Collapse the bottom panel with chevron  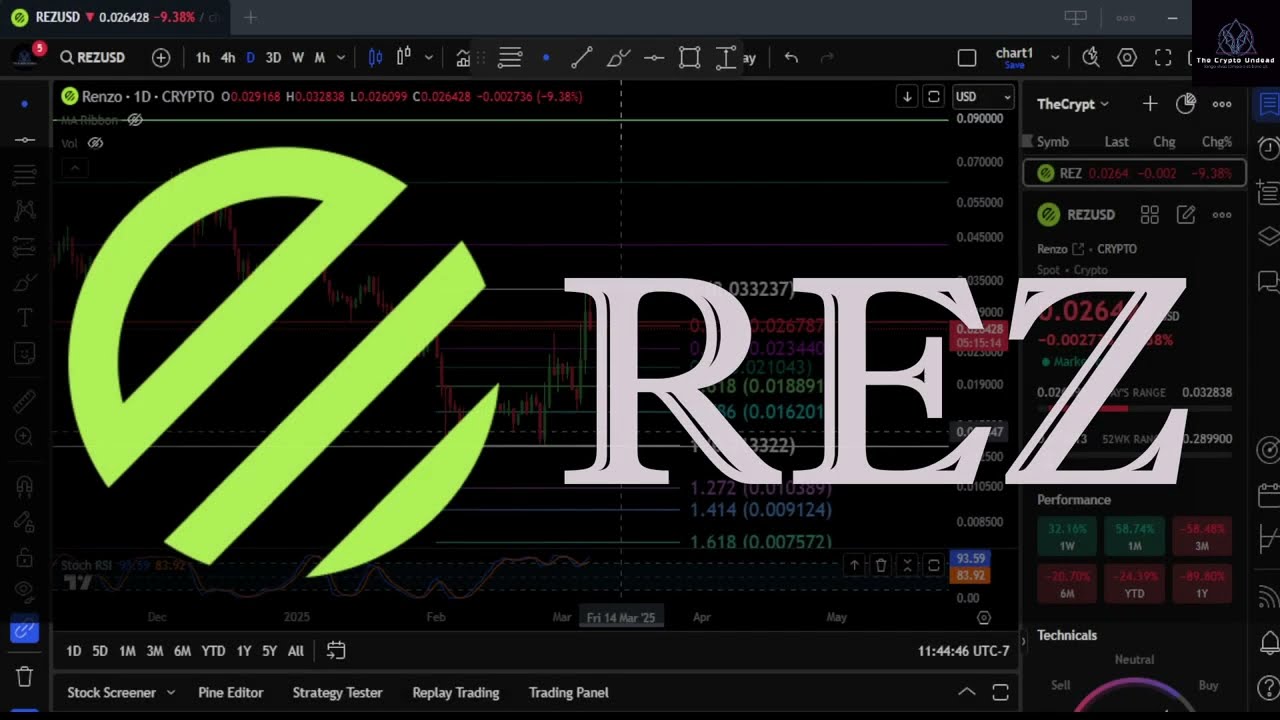967,692
